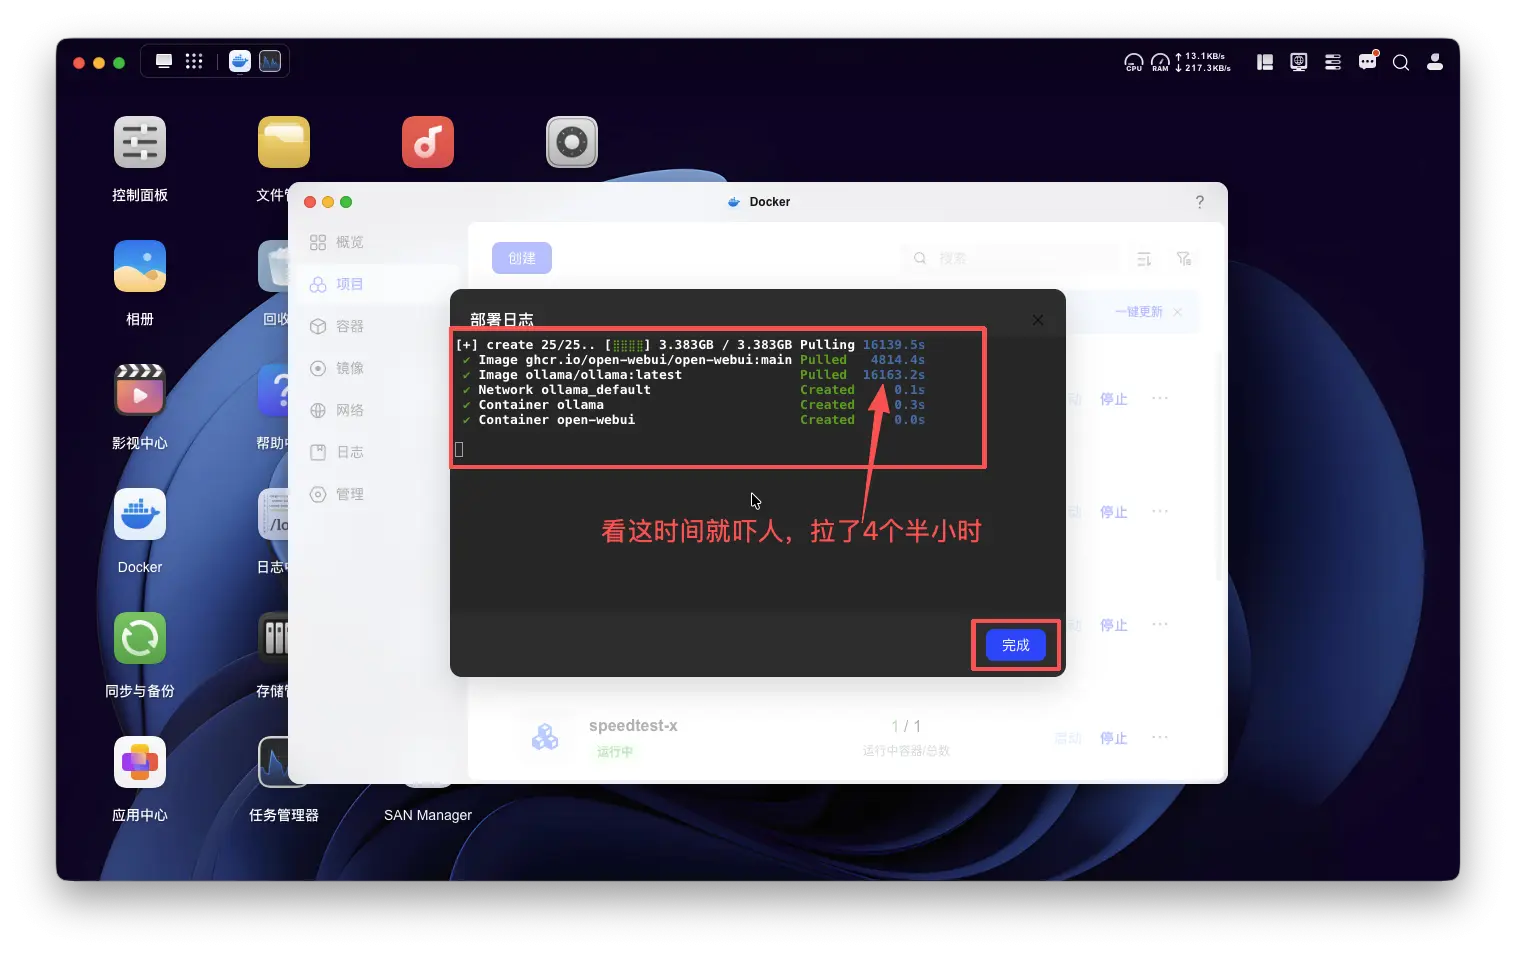Open the Docker desktop shortcut
Screen dimensions: 1516x955
[140, 514]
